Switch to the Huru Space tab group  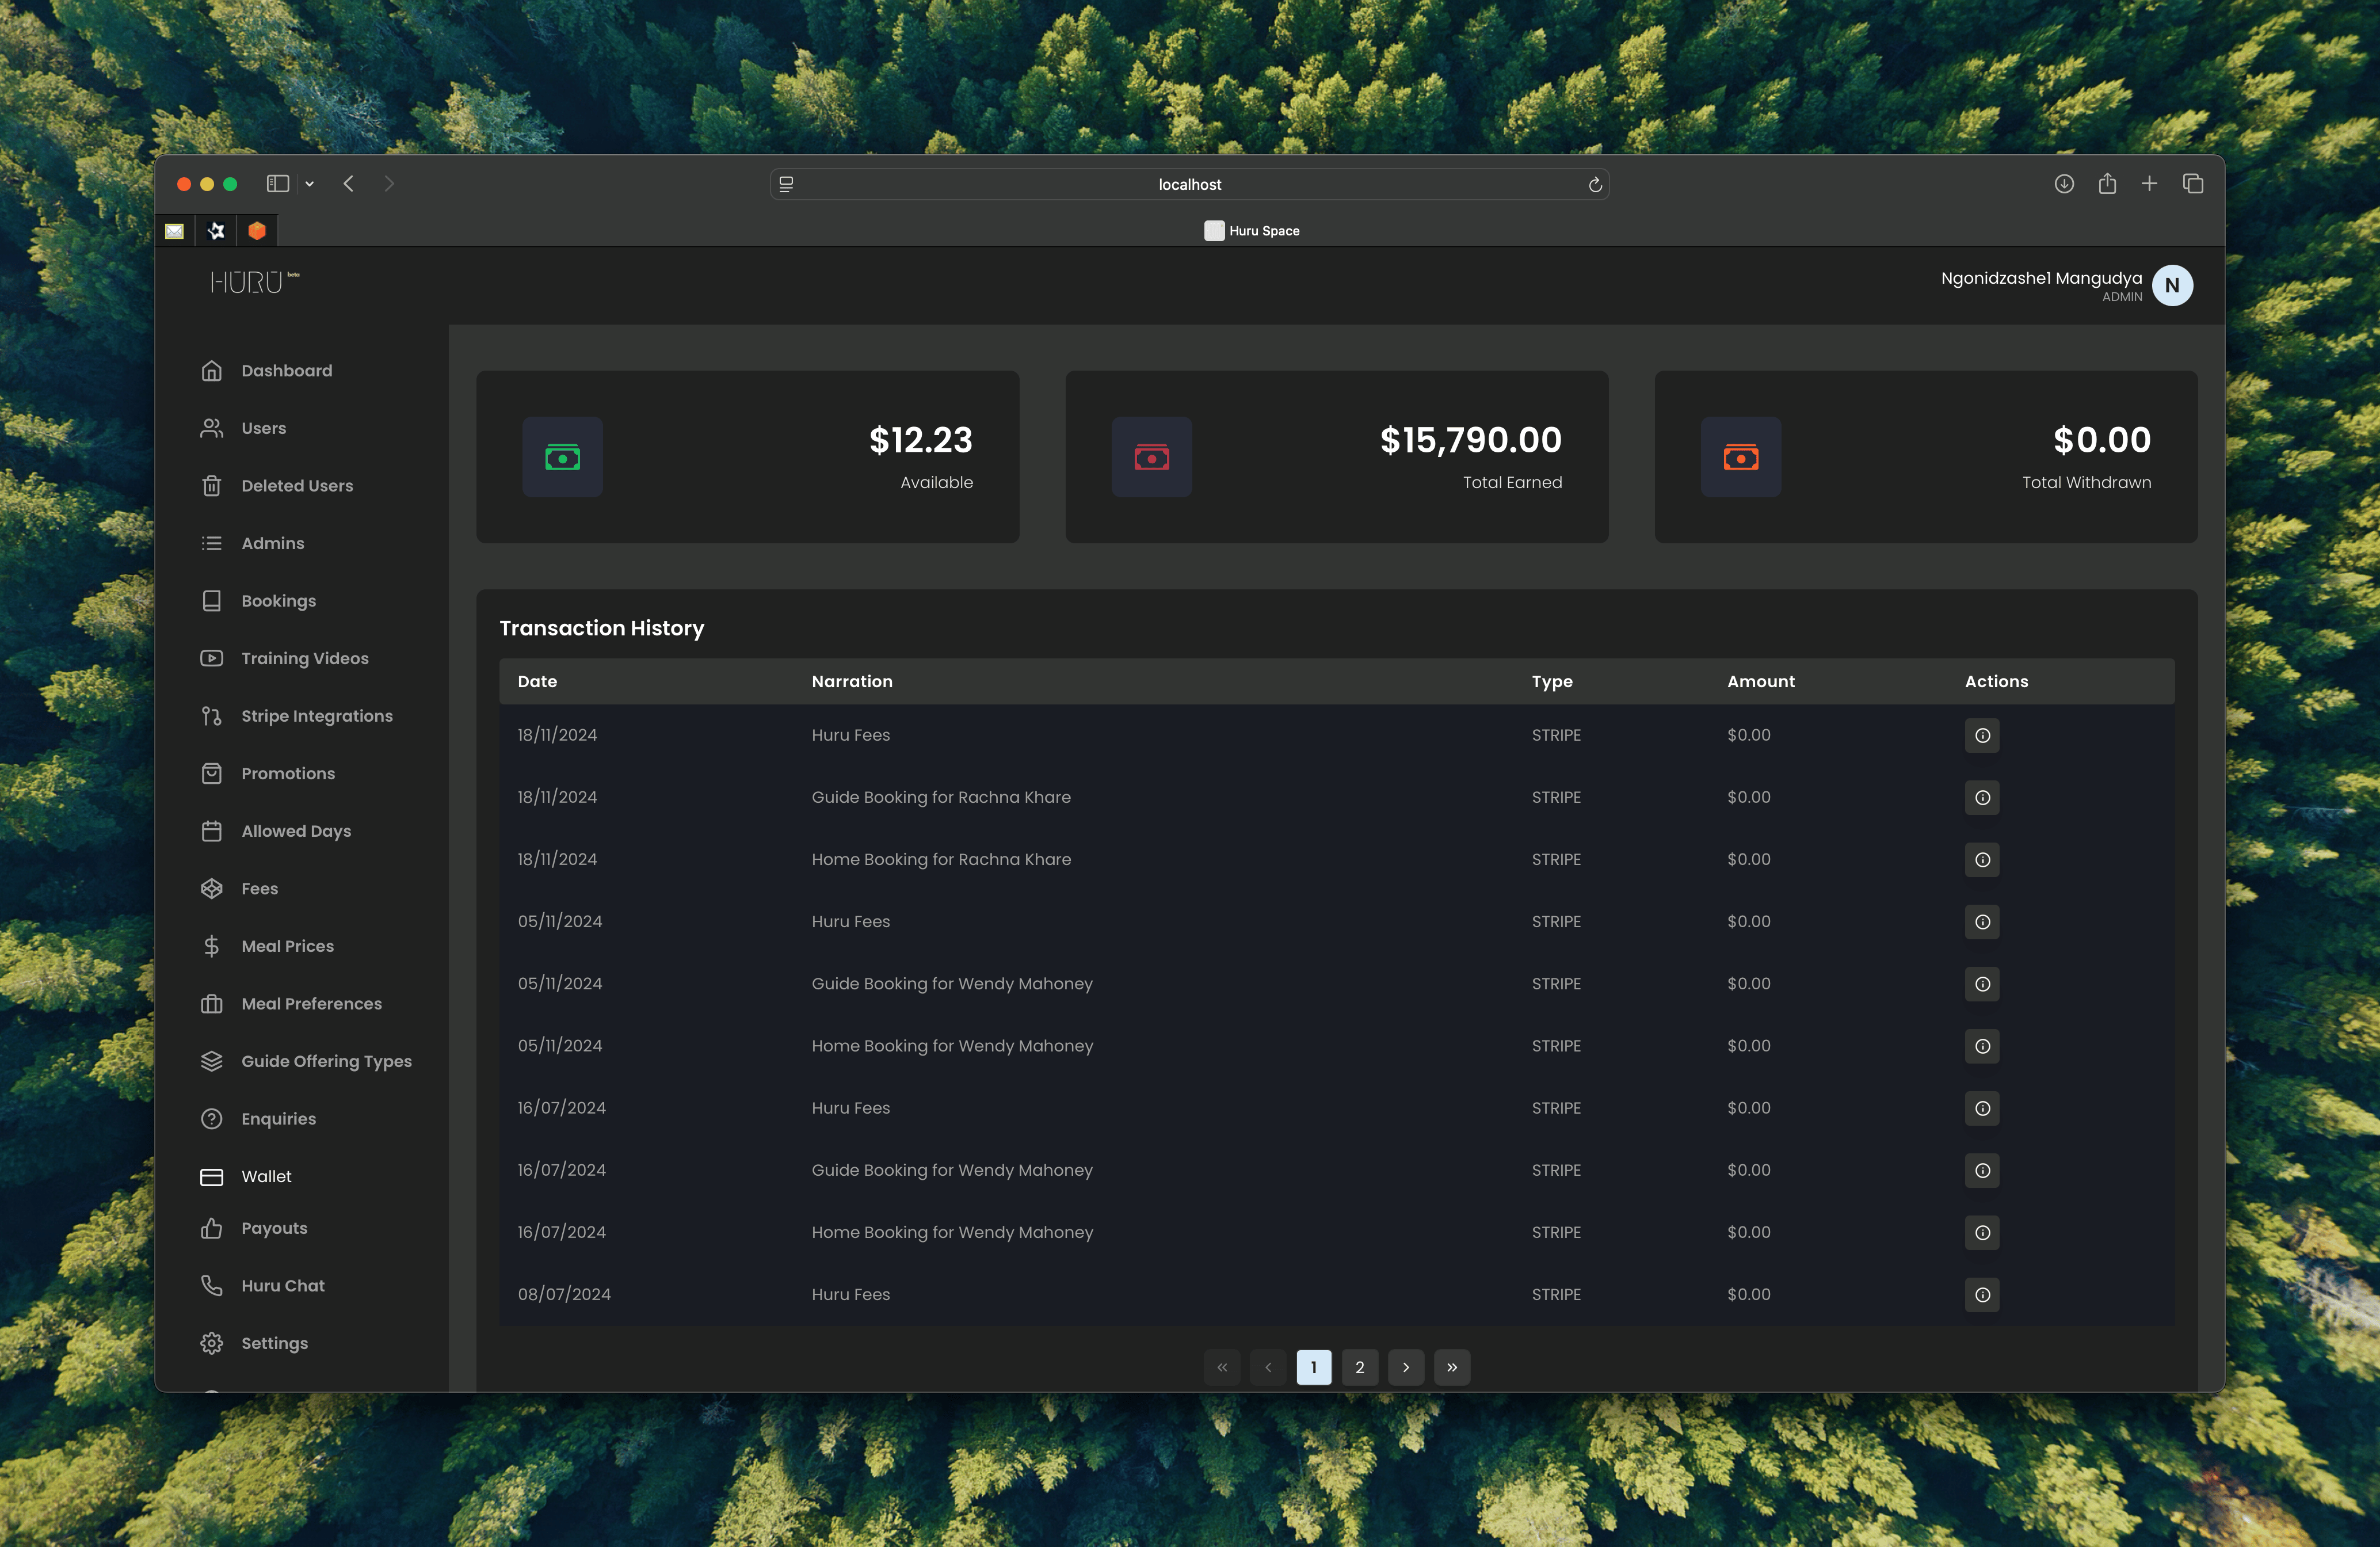(1252, 230)
